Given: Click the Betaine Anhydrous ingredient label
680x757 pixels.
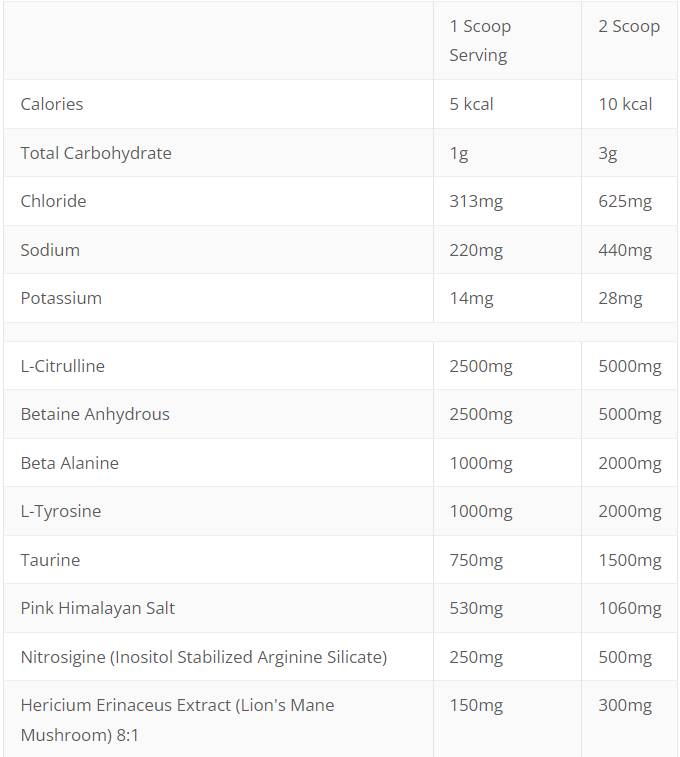Looking at the screenshot, I should click(x=95, y=414).
